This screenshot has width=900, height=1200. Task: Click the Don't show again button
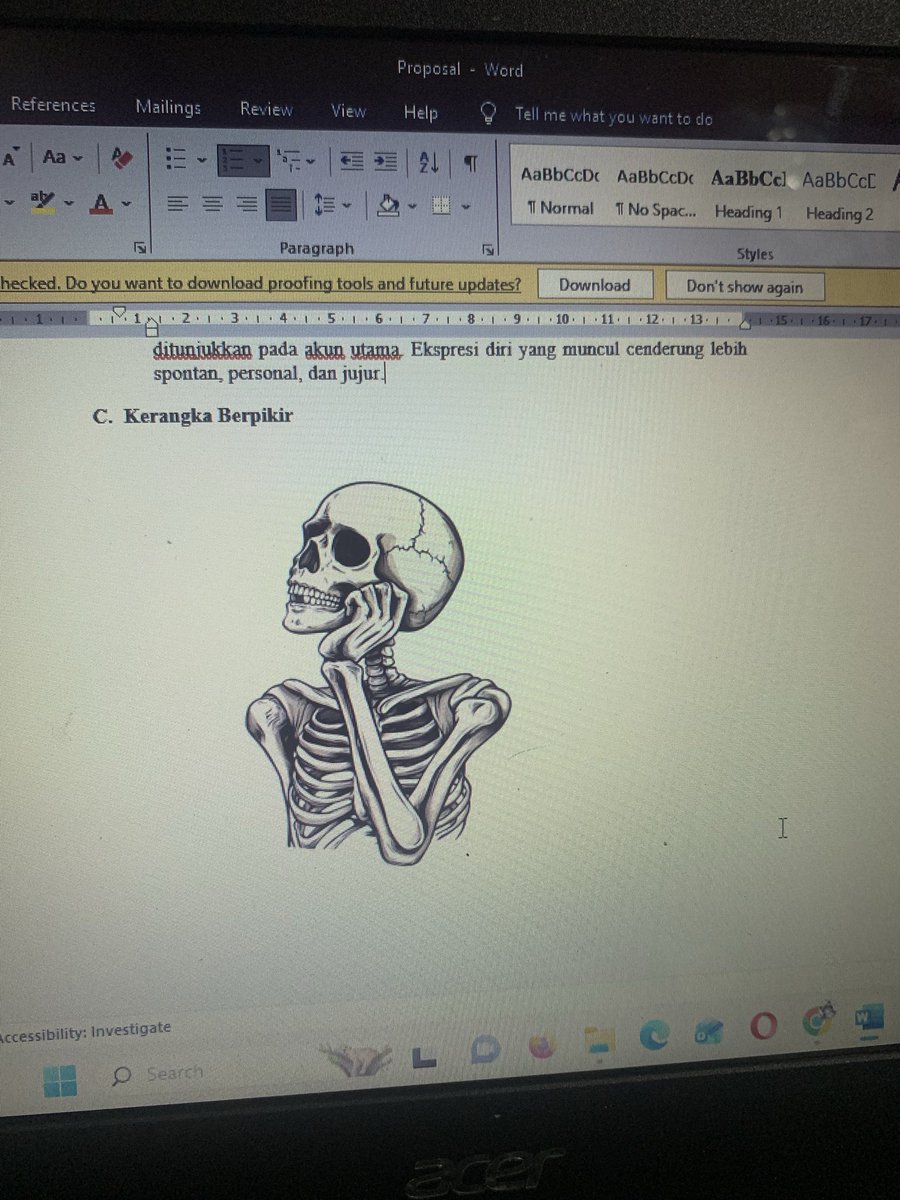(x=745, y=286)
